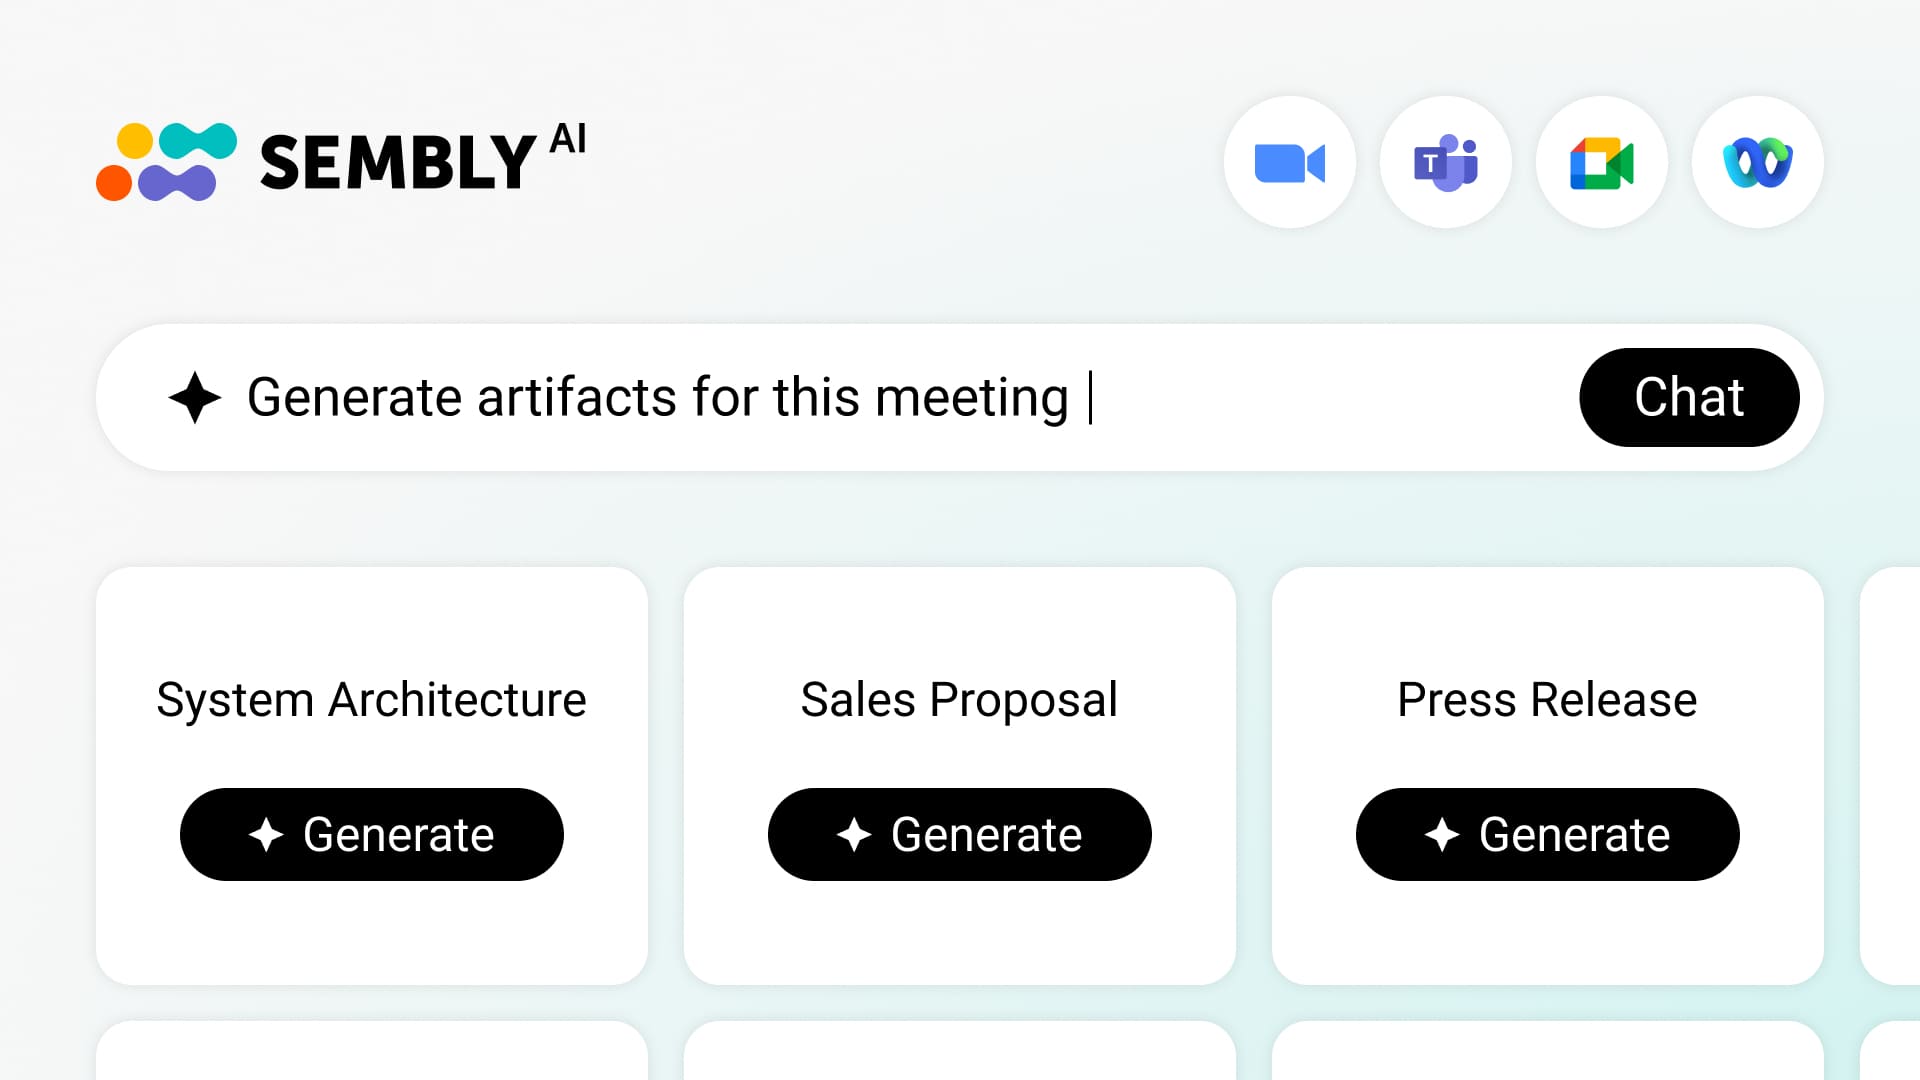The width and height of the screenshot is (1920, 1080).
Task: Click the Sembly AI logo
Action: tap(166, 162)
